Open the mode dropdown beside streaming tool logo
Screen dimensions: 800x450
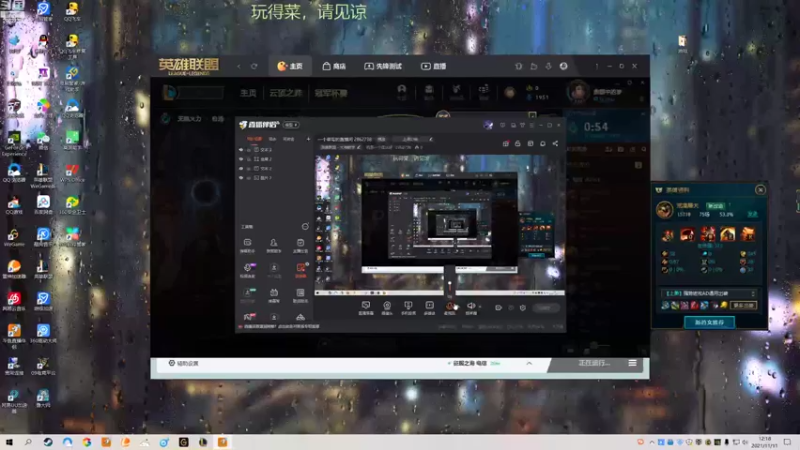coord(291,125)
